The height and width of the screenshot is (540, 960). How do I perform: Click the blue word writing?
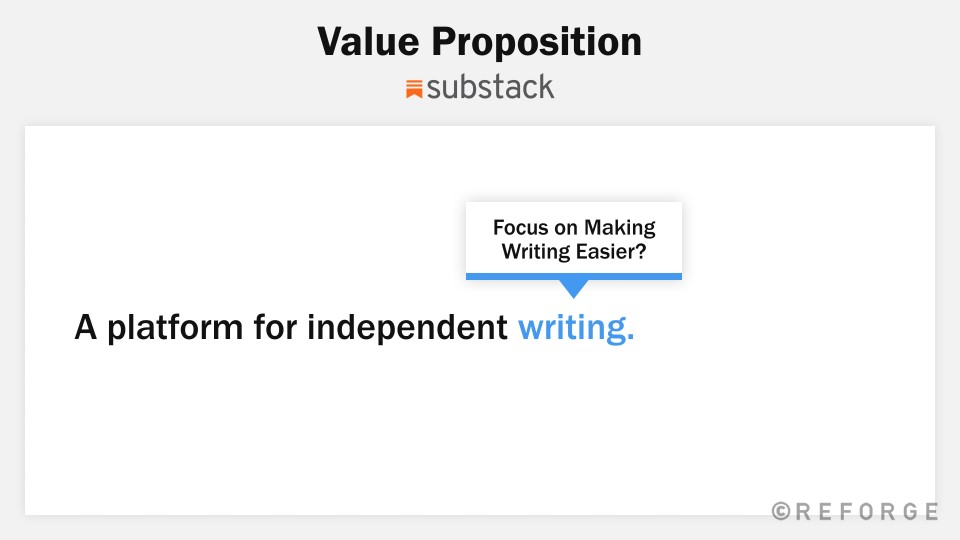coord(576,328)
